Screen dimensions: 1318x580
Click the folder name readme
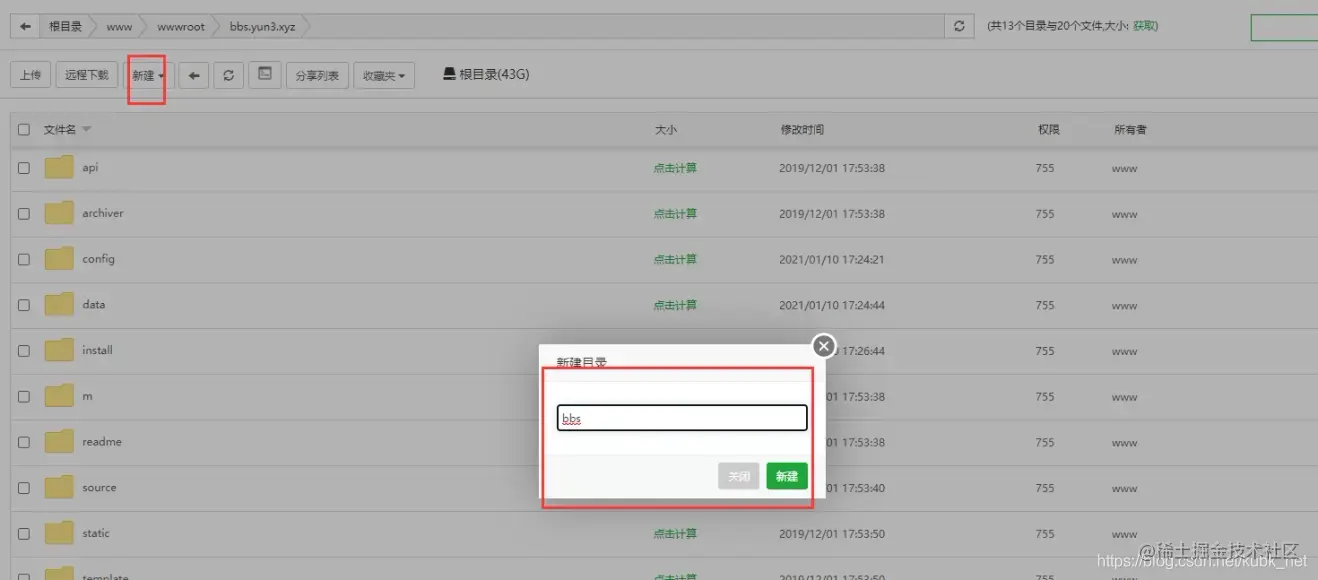(102, 441)
